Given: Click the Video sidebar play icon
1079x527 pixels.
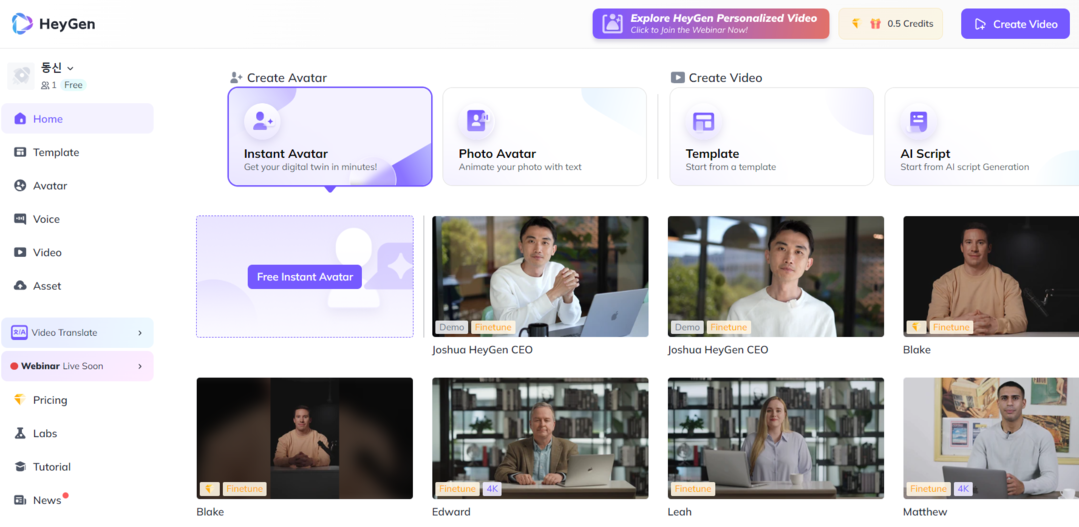Looking at the screenshot, I should tap(20, 252).
